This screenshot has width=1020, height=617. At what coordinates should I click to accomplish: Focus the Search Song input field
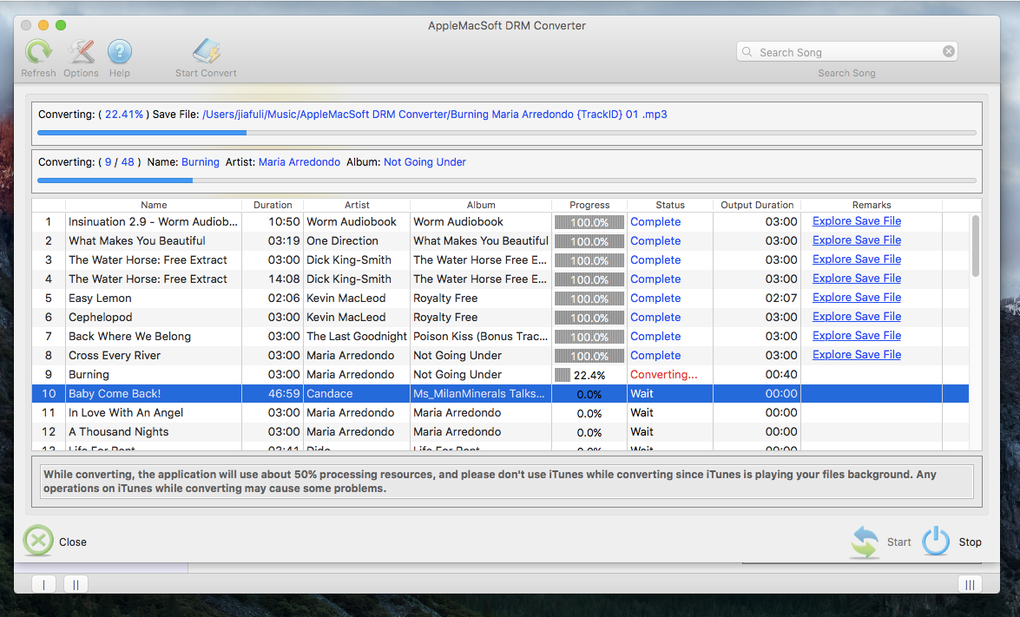tap(847, 51)
